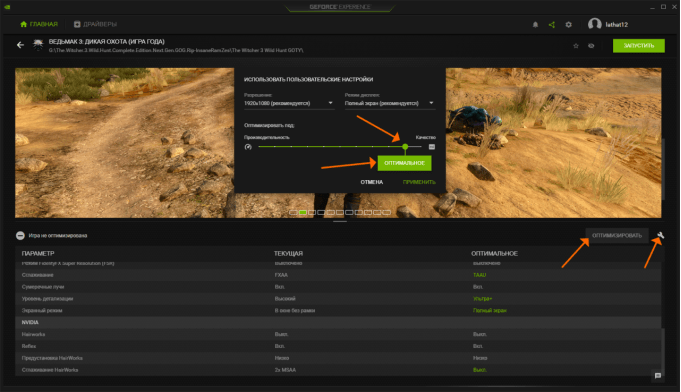Click the Оптимальное column header
This screenshot has height=392, width=681.
pyautogui.click(x=494, y=254)
